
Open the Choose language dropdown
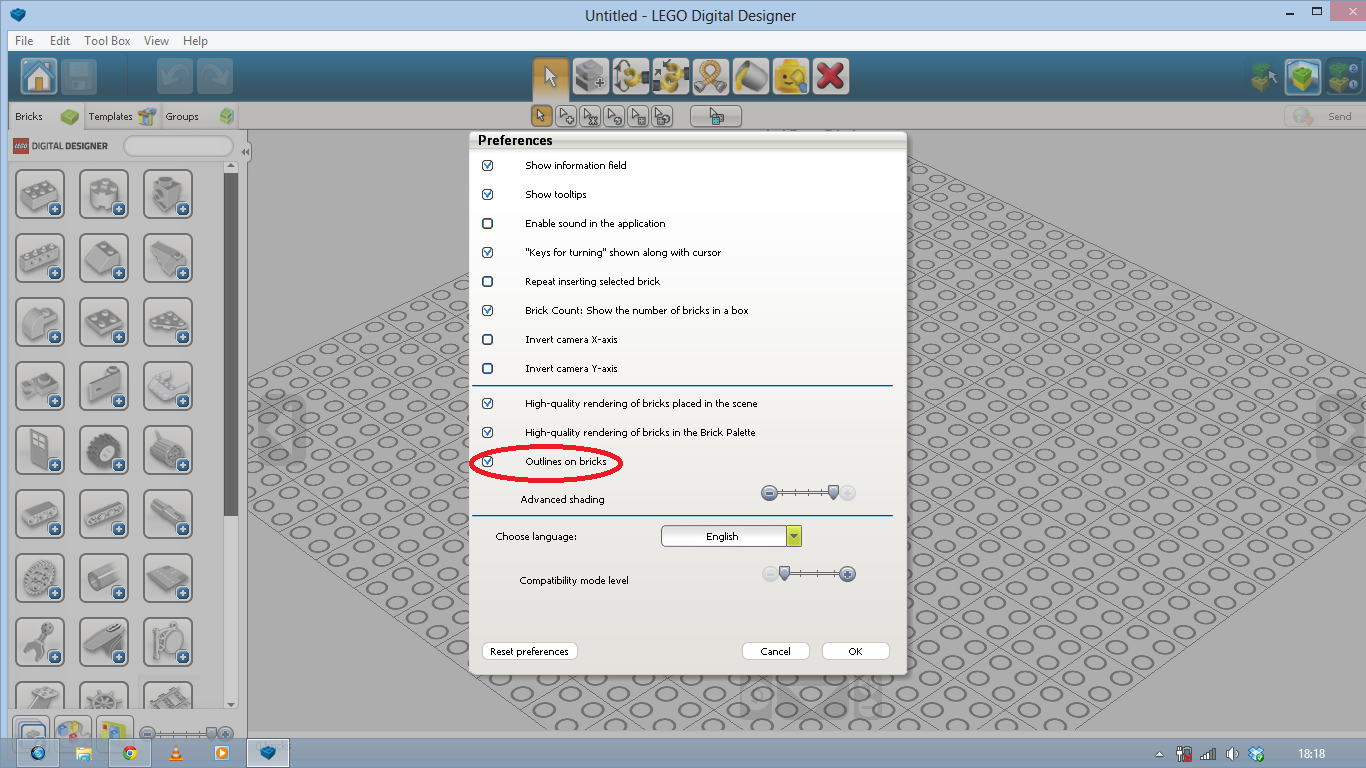tap(732, 536)
